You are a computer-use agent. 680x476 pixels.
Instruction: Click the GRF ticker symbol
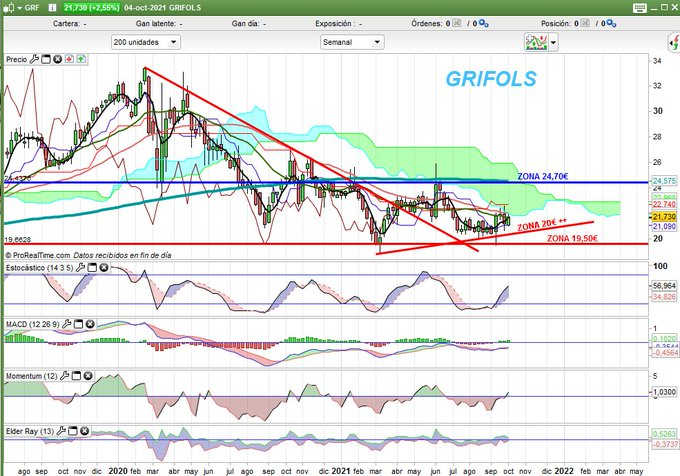tap(32, 7)
